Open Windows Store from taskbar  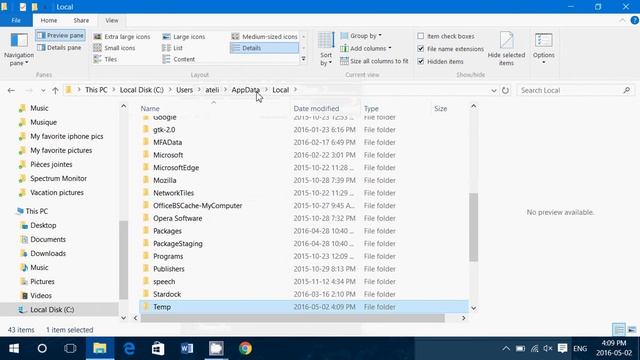pyautogui.click(x=158, y=349)
